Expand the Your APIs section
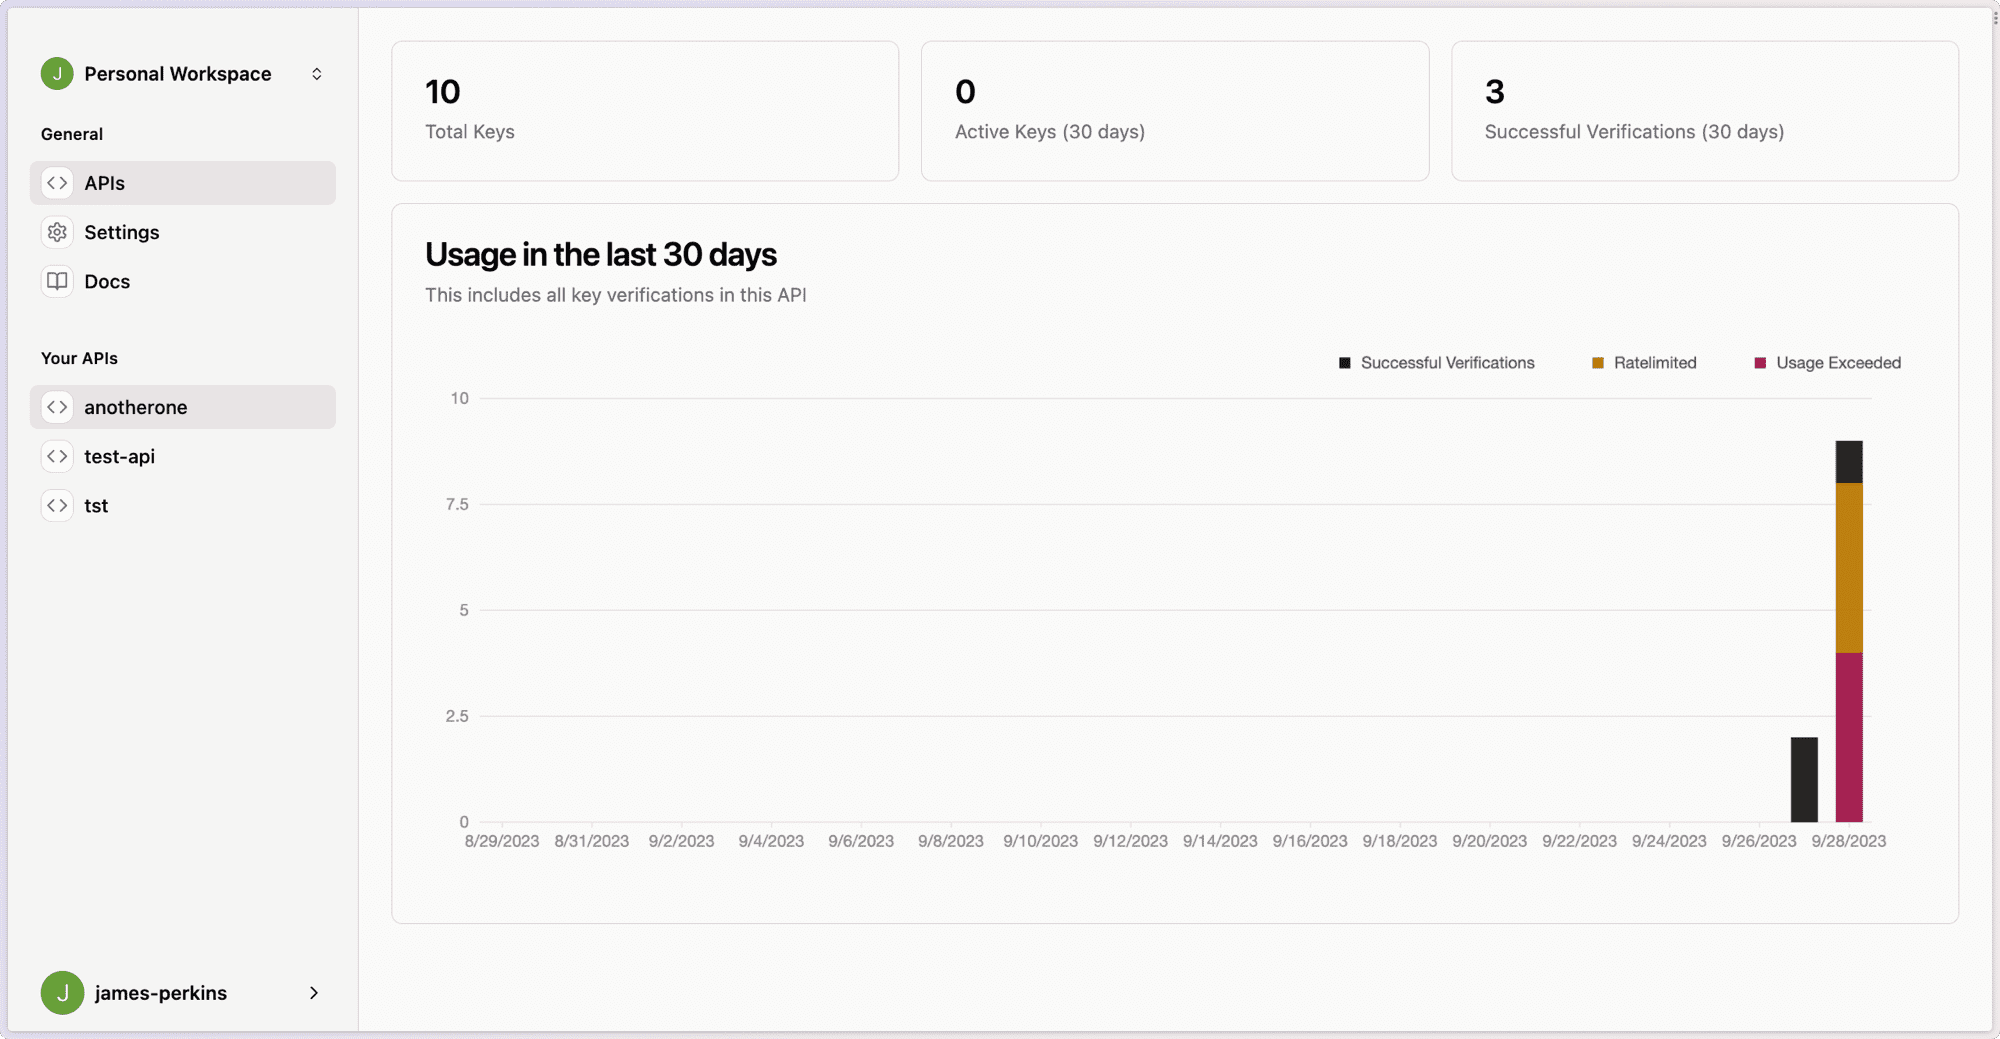Viewport: 2000px width, 1039px height. pos(79,357)
